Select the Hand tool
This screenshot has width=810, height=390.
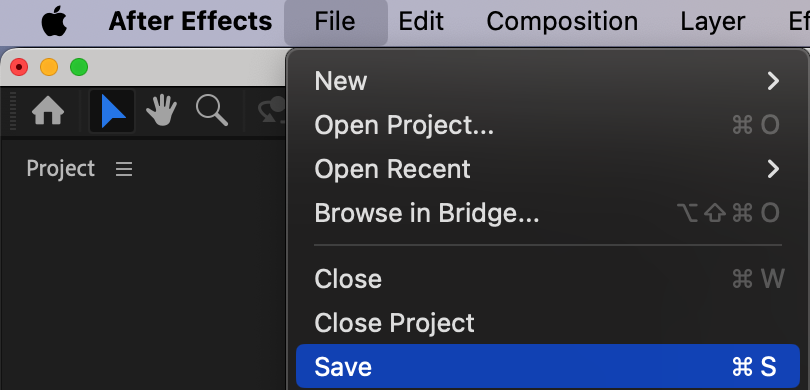pos(161,111)
